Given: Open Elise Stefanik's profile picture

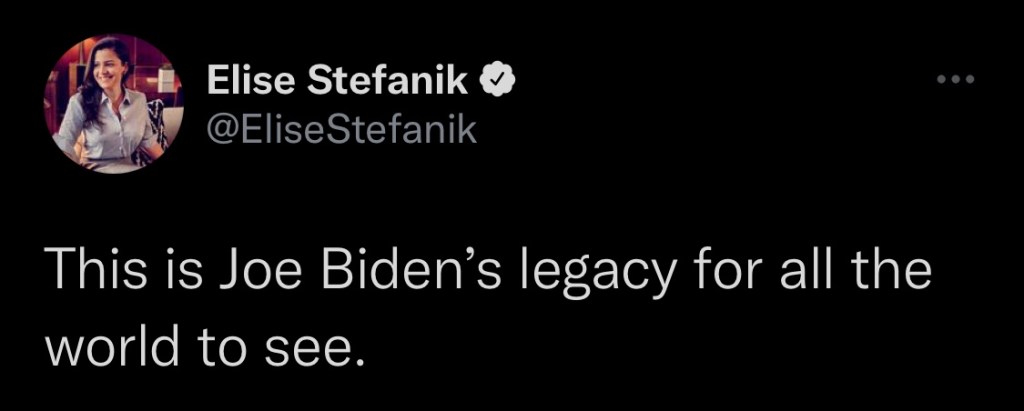Looking at the screenshot, I should pos(110,104).
